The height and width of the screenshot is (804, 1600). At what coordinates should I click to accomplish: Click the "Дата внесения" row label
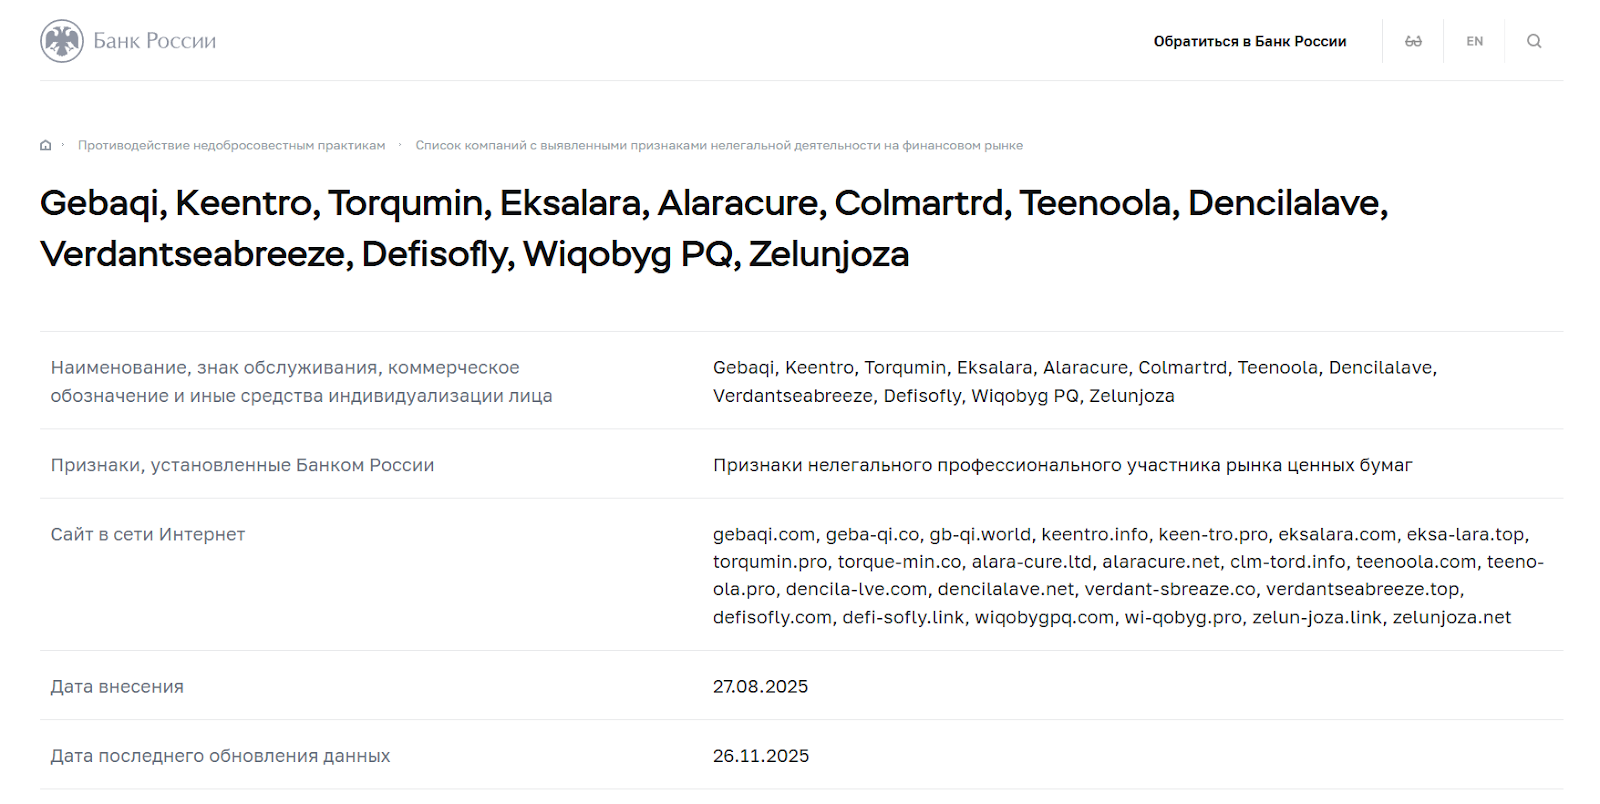(117, 686)
